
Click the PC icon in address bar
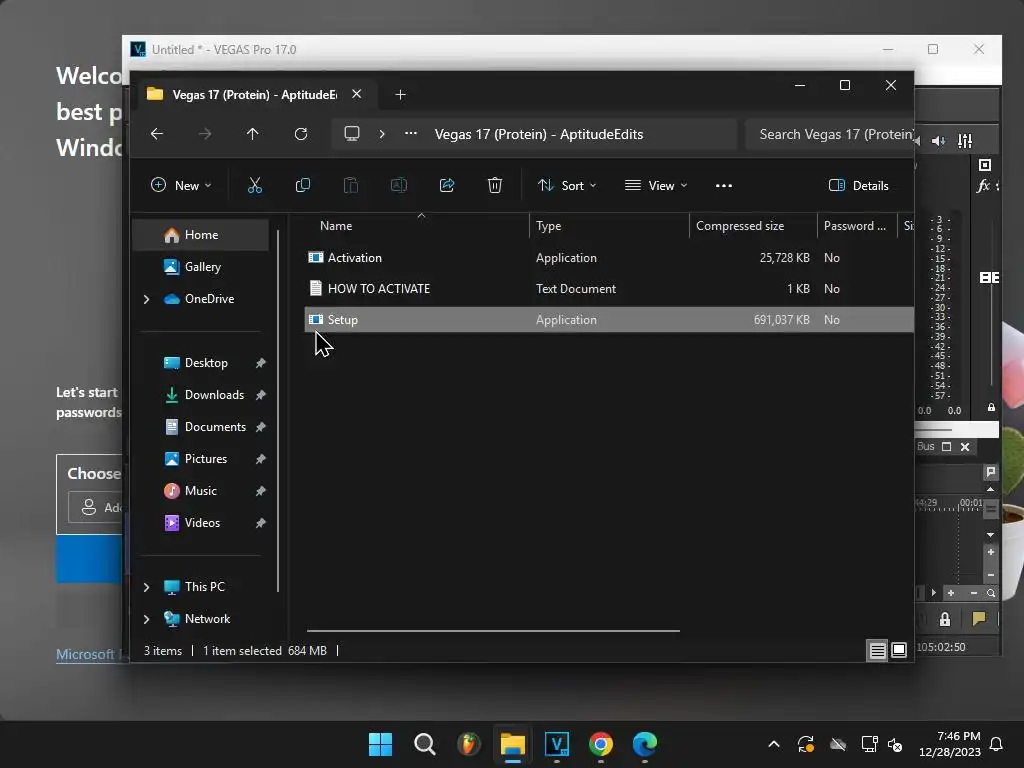[352, 134]
